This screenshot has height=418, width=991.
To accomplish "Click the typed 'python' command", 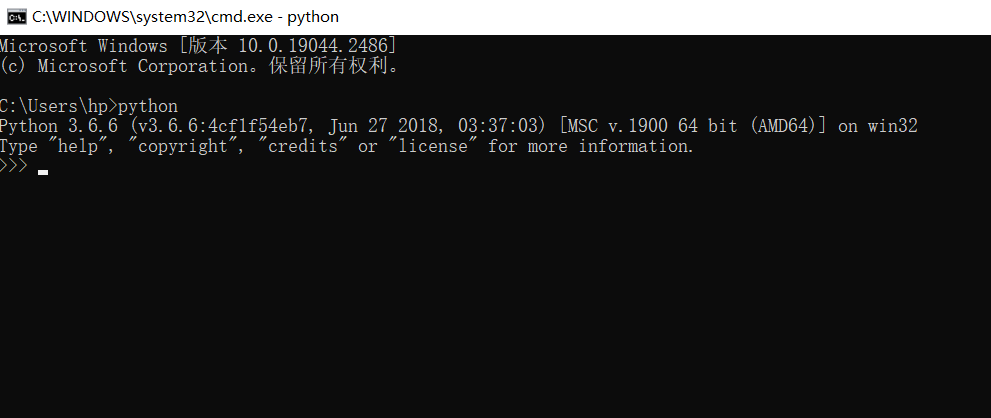I will pyautogui.click(x=148, y=106).
